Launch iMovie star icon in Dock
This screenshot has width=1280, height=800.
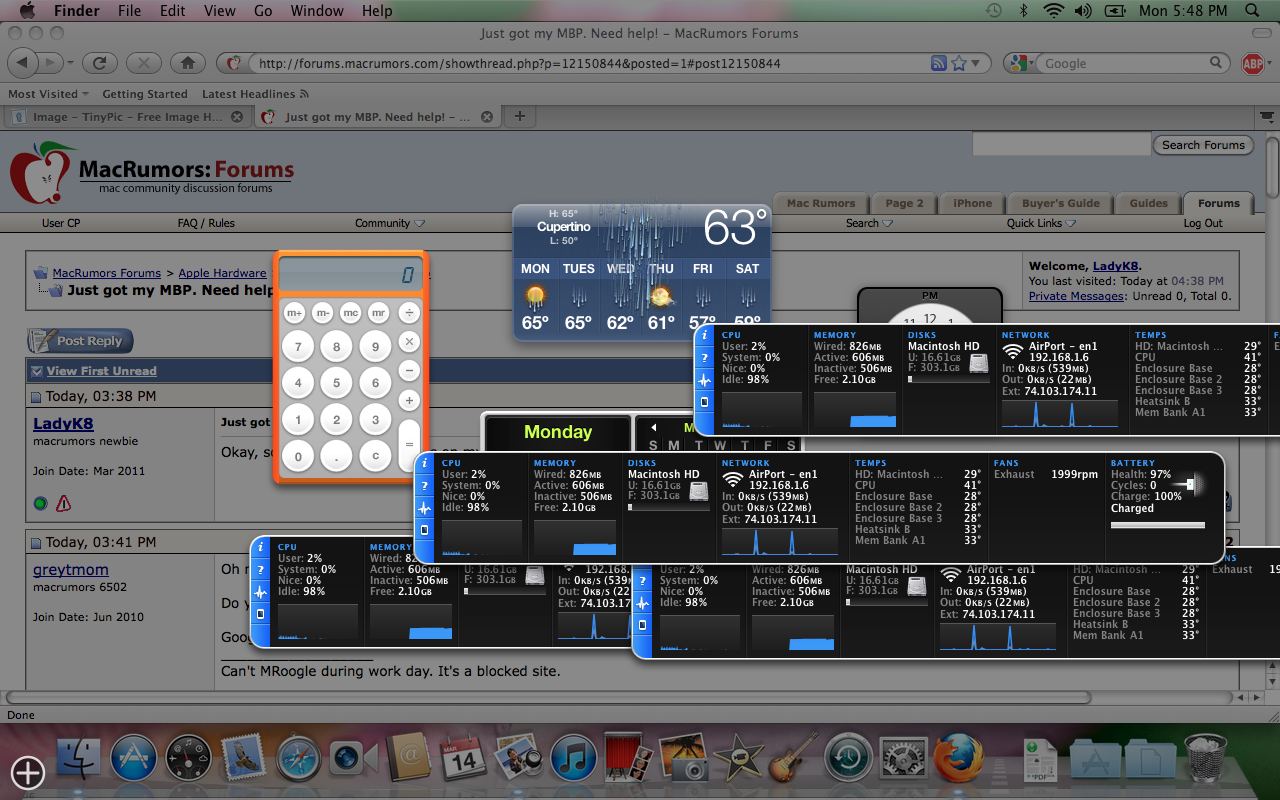coord(738,759)
